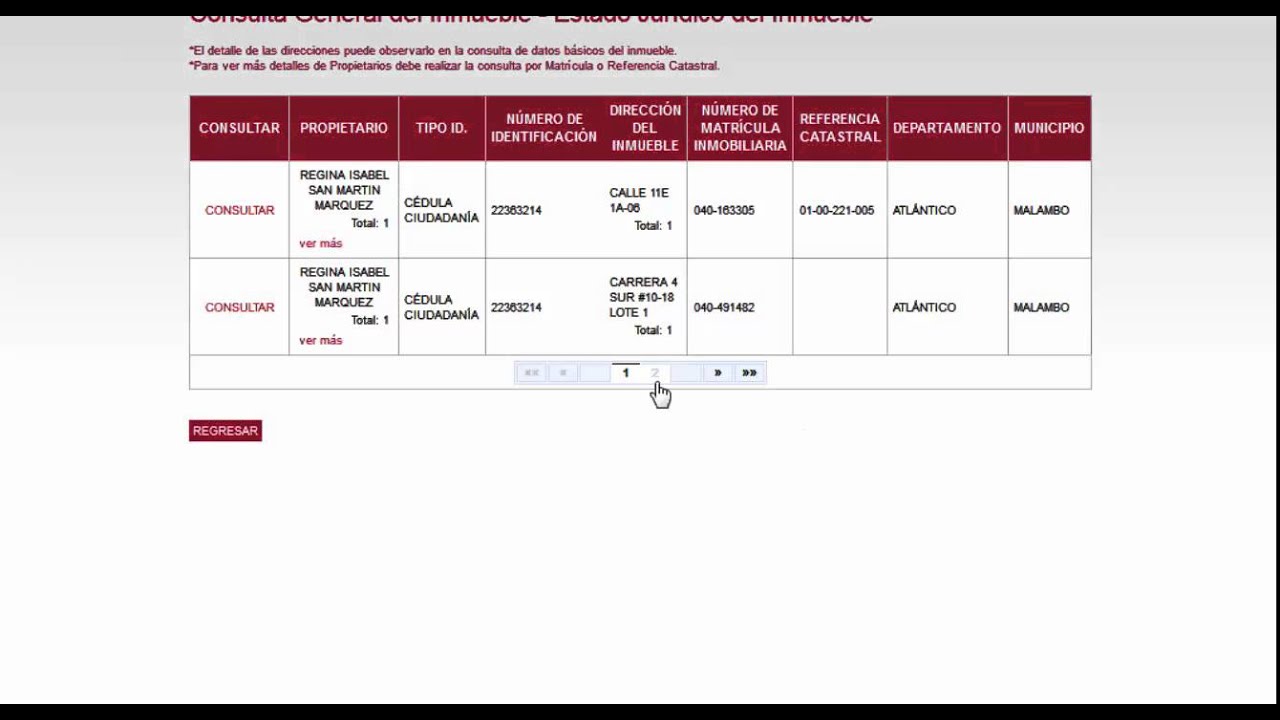Screen dimensions: 1280x720
Task: Go to previous page of results
Action: point(563,373)
